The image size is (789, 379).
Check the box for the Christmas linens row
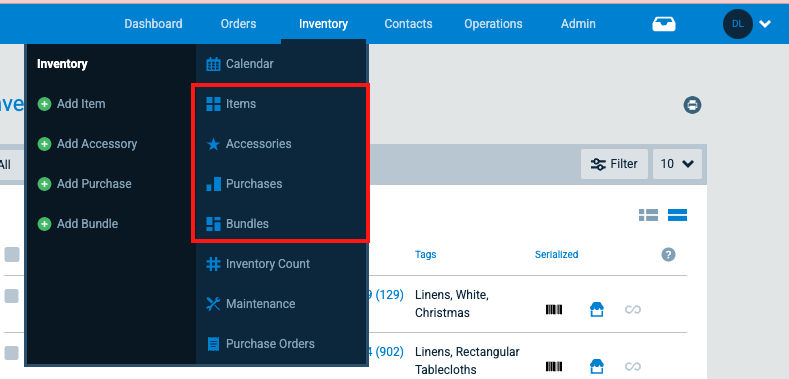coord(12,296)
